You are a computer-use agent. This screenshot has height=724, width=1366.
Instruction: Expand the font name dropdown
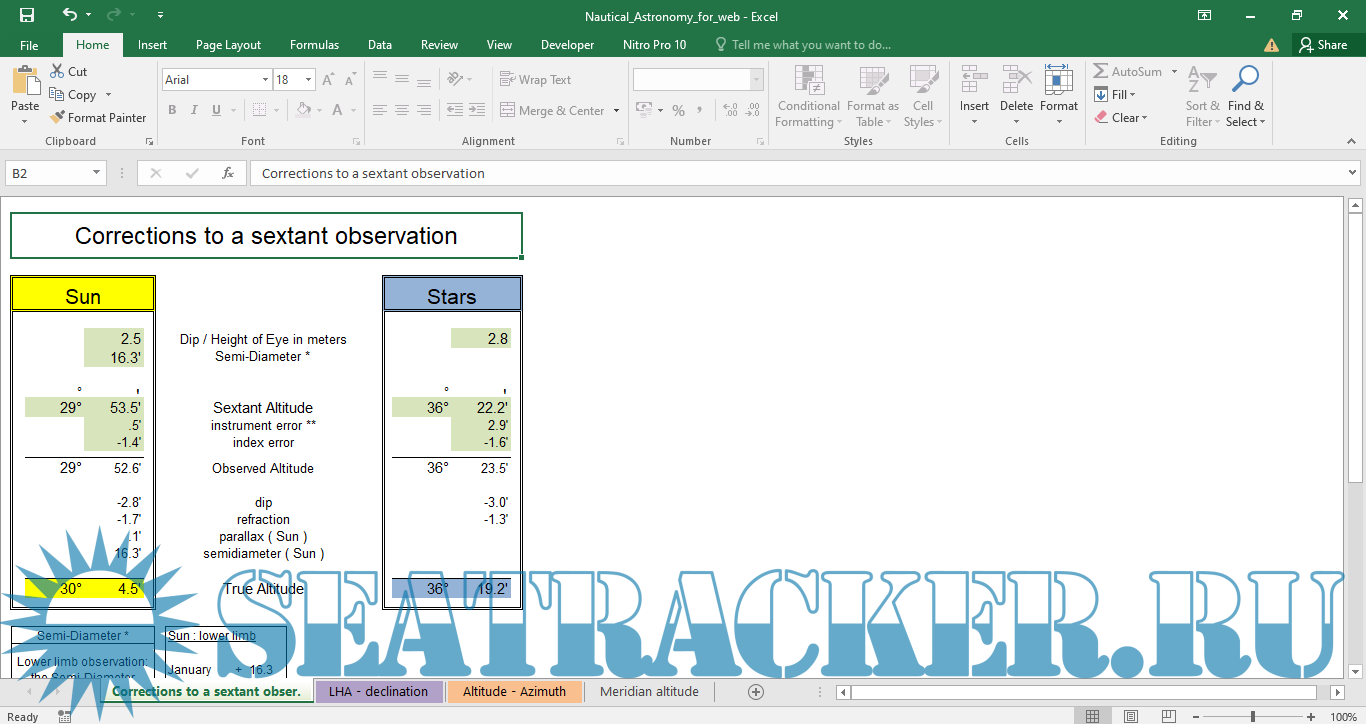point(265,80)
